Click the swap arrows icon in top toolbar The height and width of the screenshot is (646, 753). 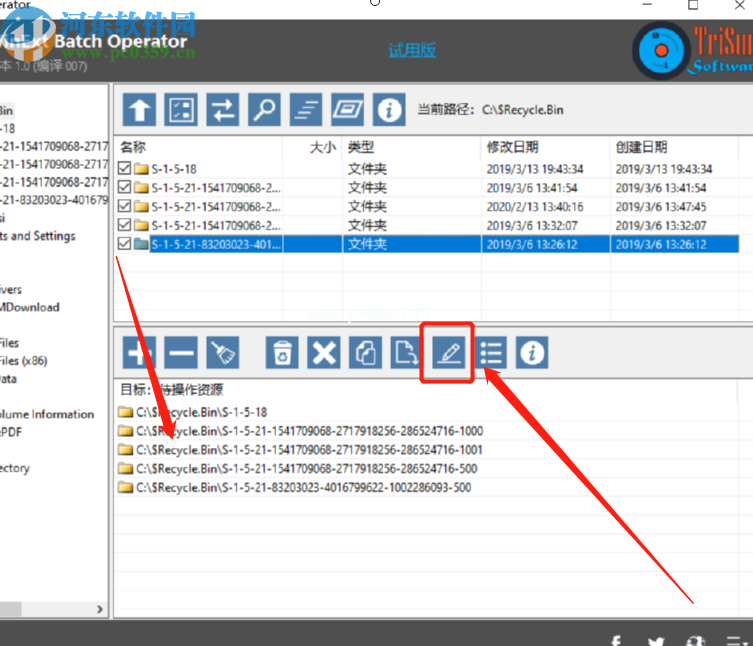(x=223, y=109)
